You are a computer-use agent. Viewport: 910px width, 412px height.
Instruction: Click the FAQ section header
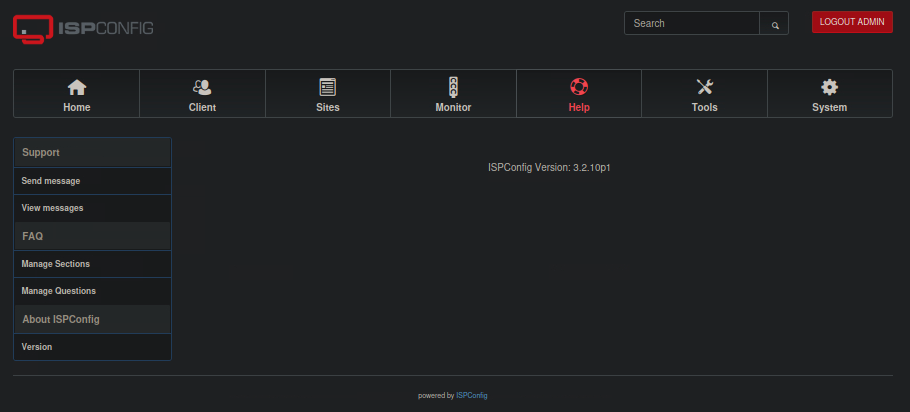click(x=32, y=236)
